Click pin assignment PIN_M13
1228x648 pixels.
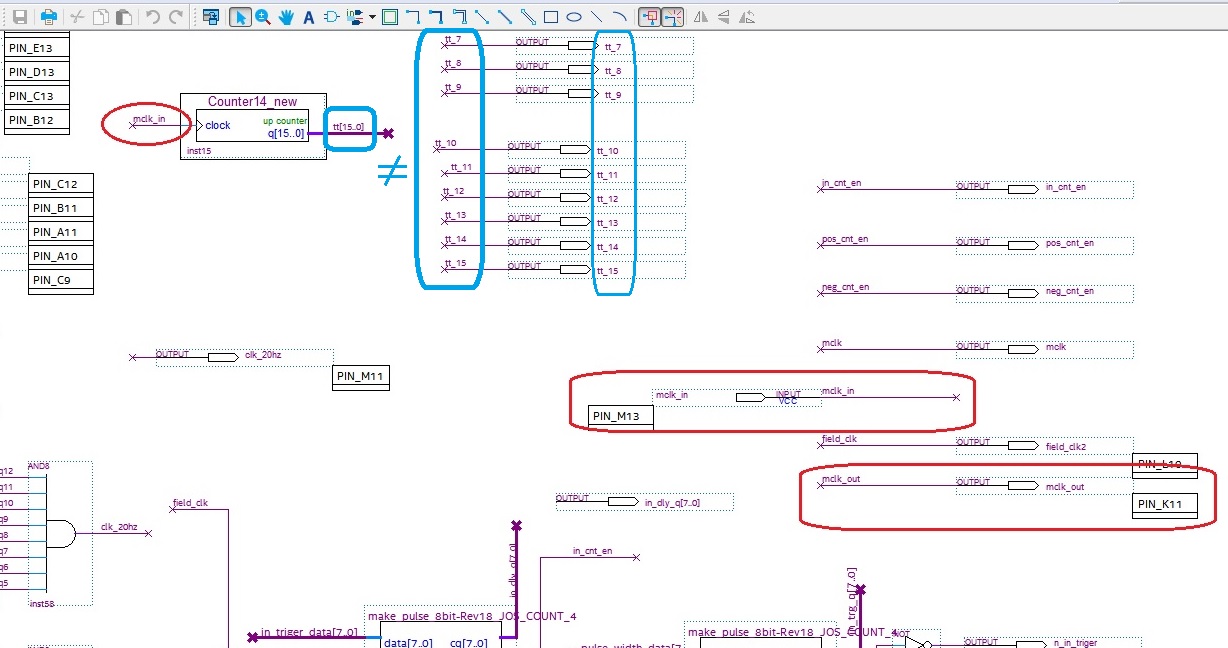click(621, 417)
